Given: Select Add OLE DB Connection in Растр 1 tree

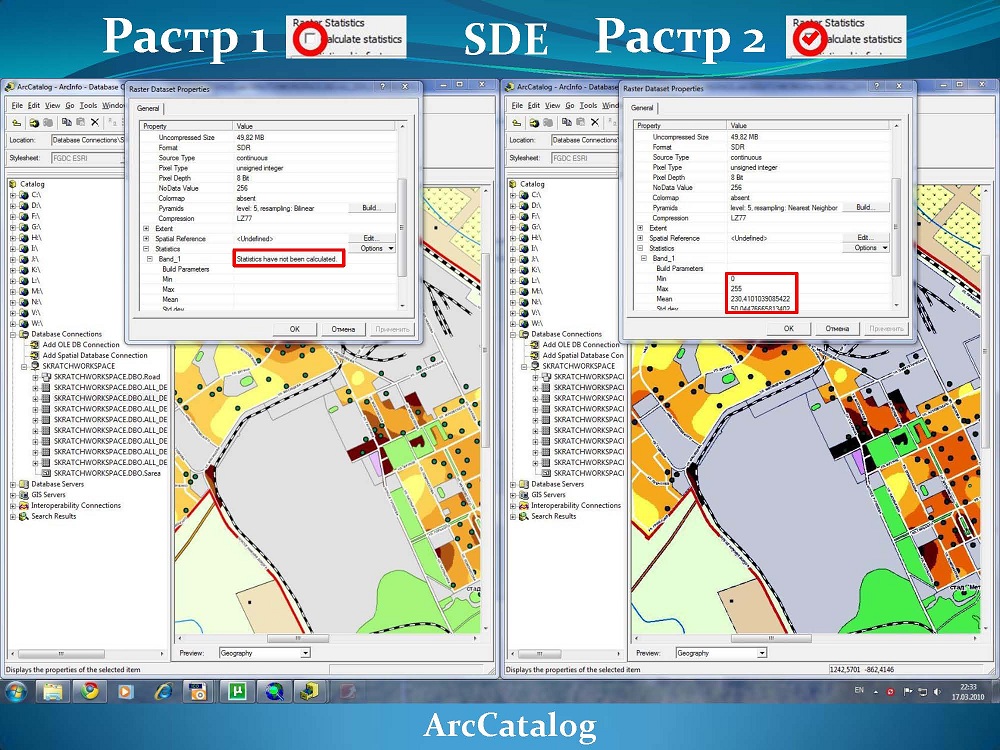Looking at the screenshot, I should pos(81,344).
